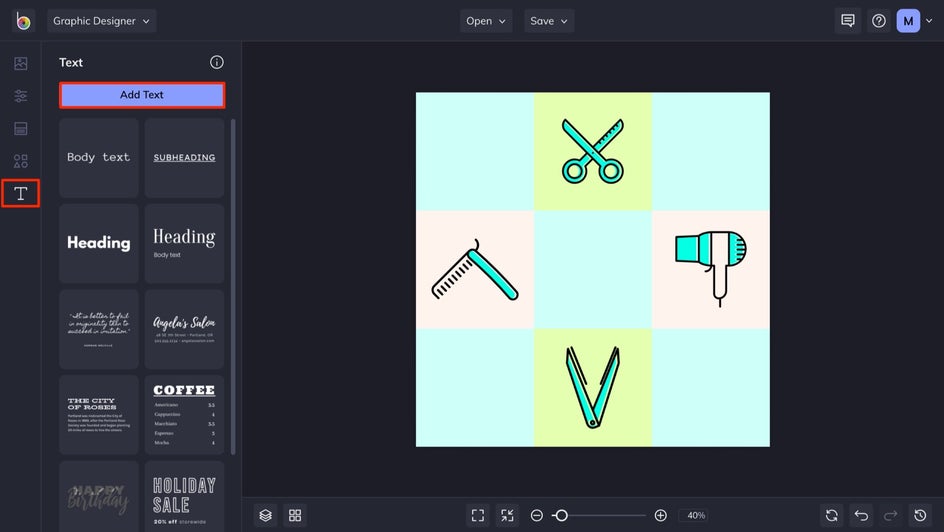Click the zoom out minus icon

click(x=536, y=515)
